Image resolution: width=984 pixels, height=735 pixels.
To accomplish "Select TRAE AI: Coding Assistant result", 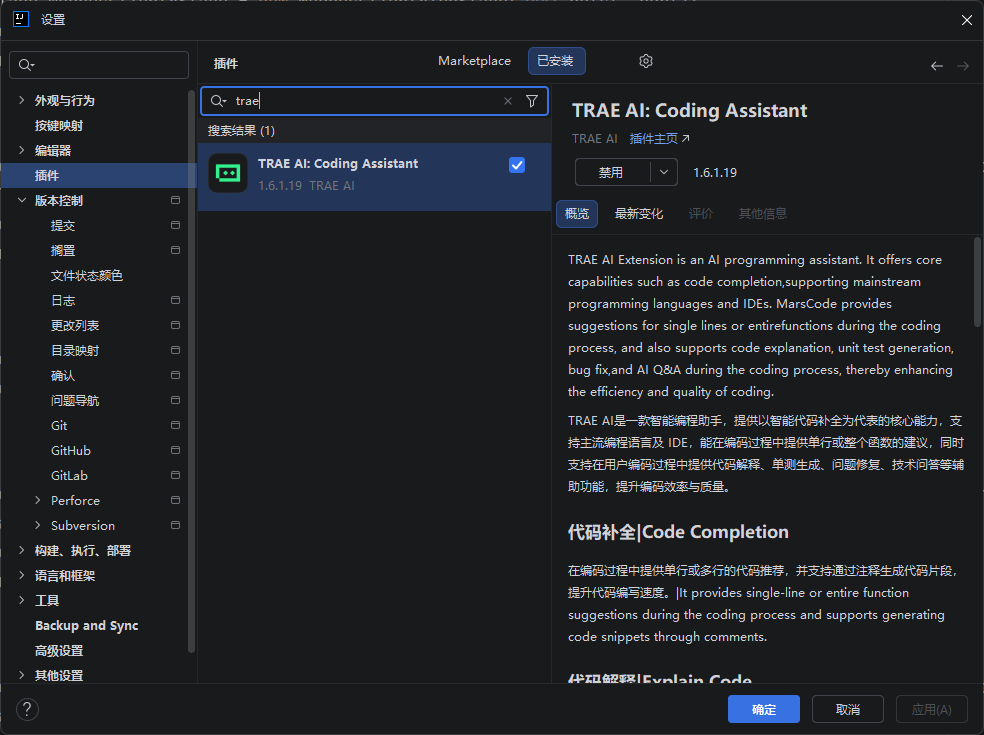I will click(374, 176).
